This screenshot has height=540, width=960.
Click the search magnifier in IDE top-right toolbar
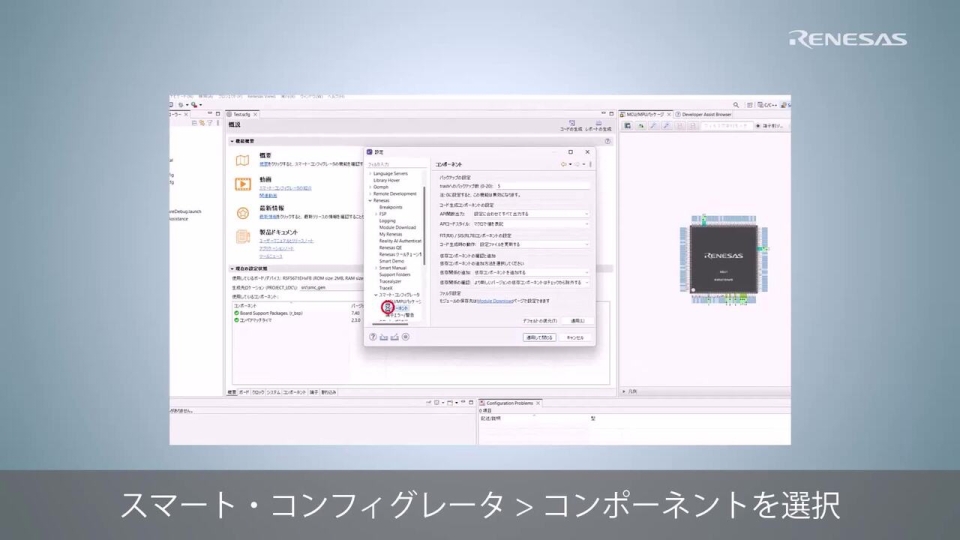click(x=736, y=105)
